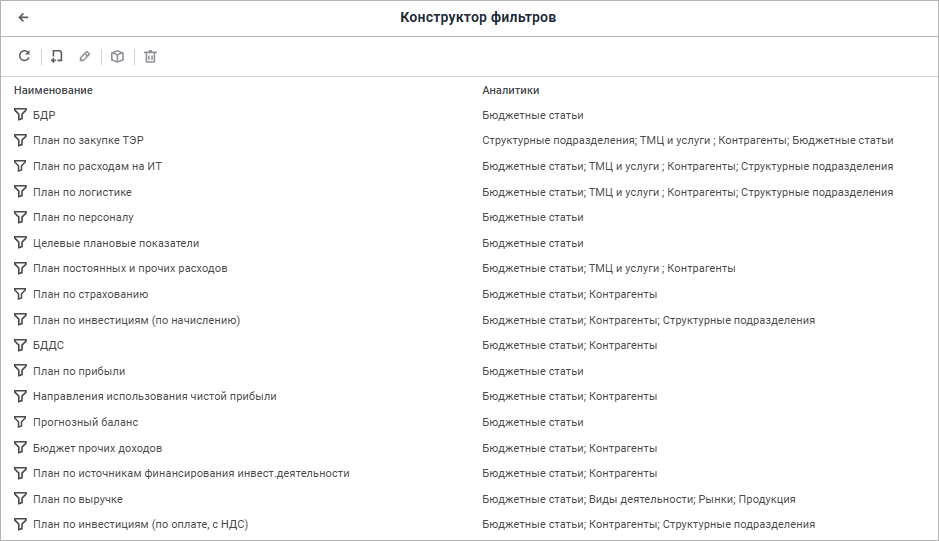Select the План по персоналу row
Image resolution: width=939 pixels, height=541 pixels.
pos(83,217)
